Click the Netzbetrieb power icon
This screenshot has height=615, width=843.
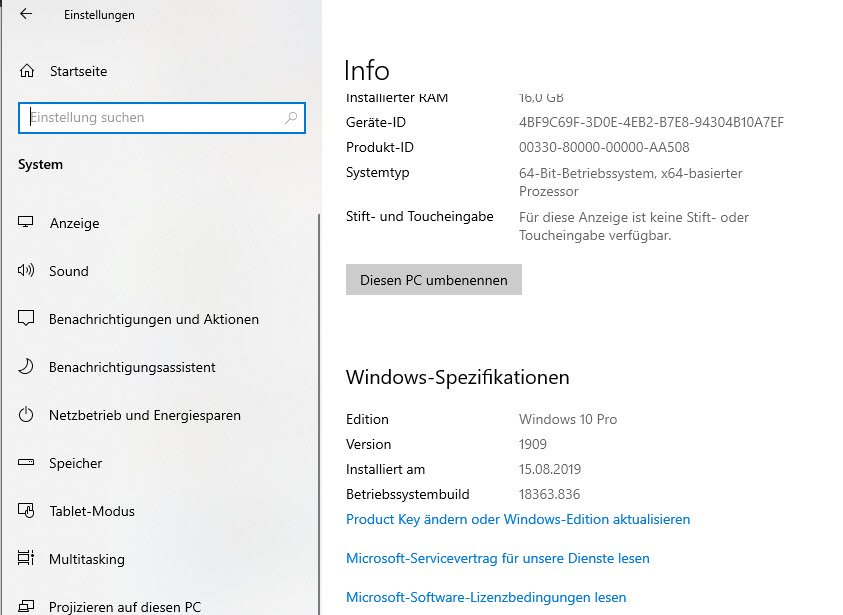pos(27,415)
